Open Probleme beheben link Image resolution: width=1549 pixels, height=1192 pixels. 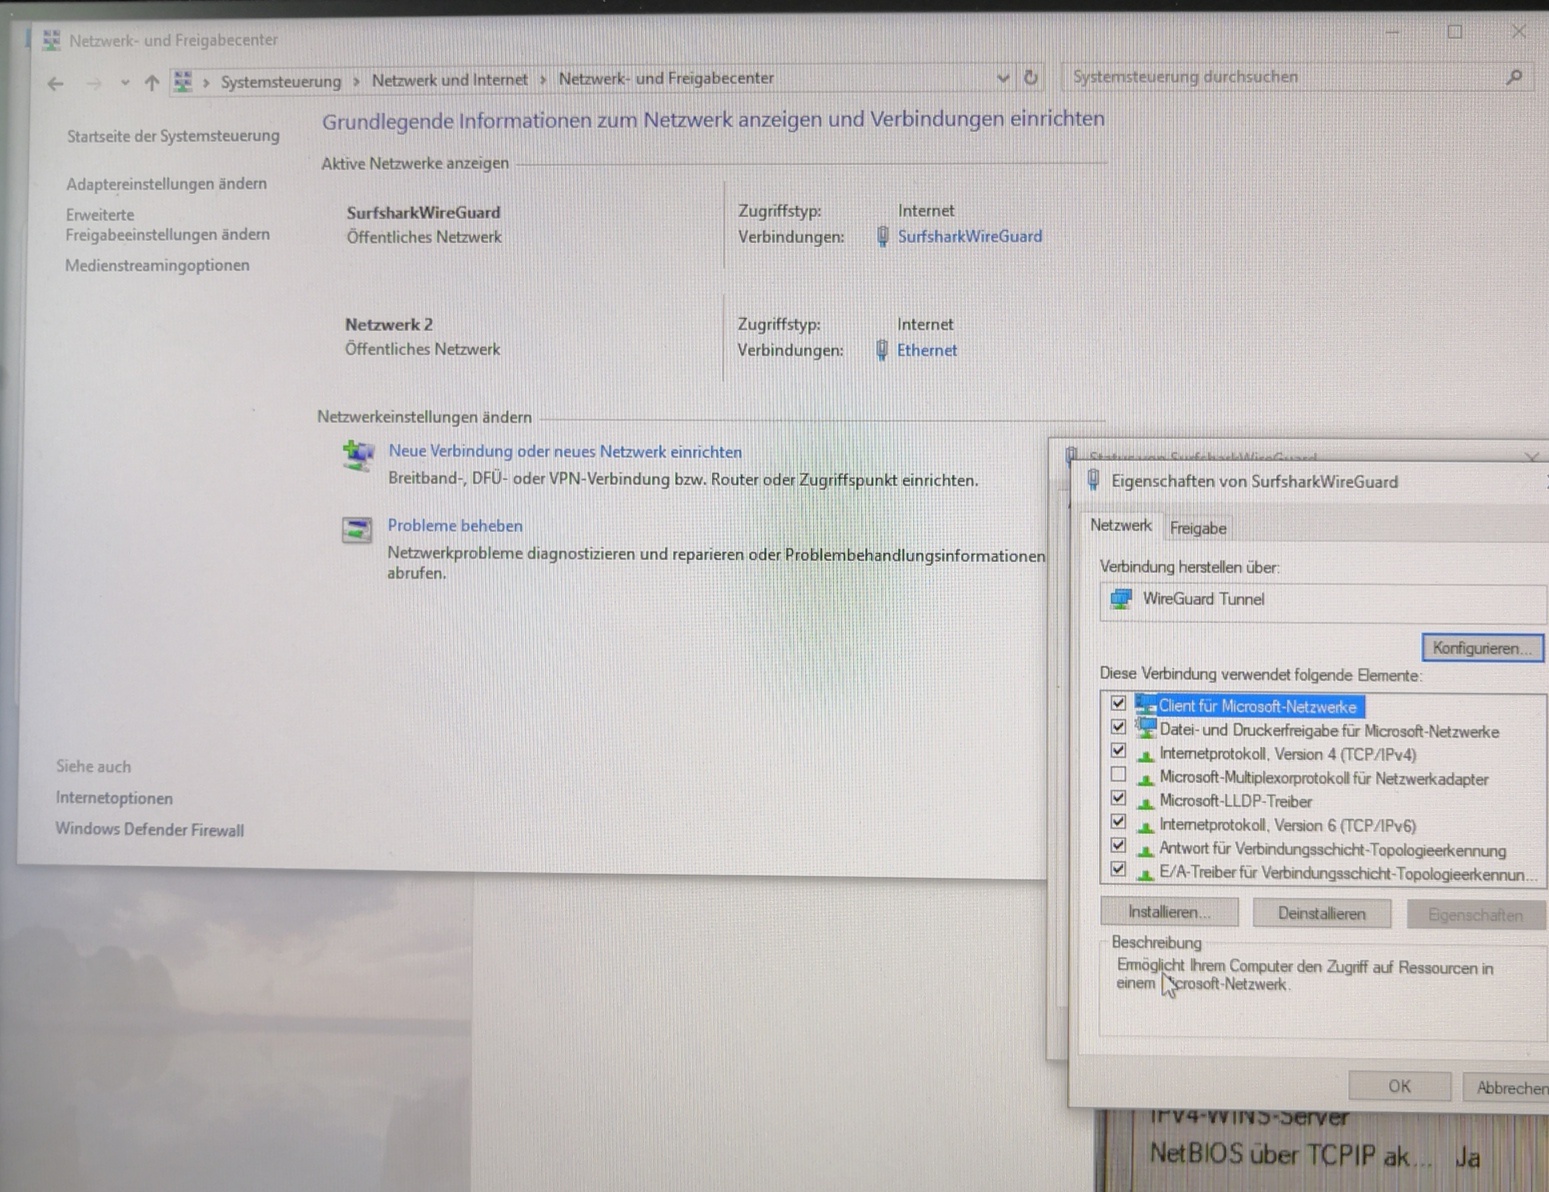coord(455,526)
